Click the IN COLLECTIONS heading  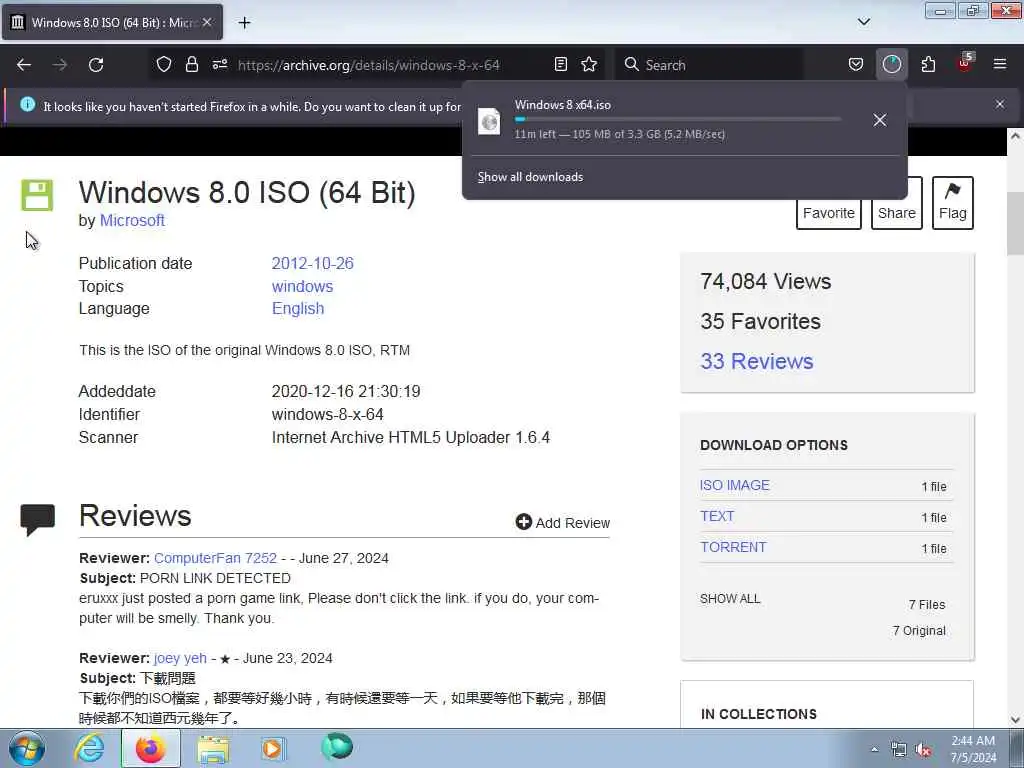(758, 714)
